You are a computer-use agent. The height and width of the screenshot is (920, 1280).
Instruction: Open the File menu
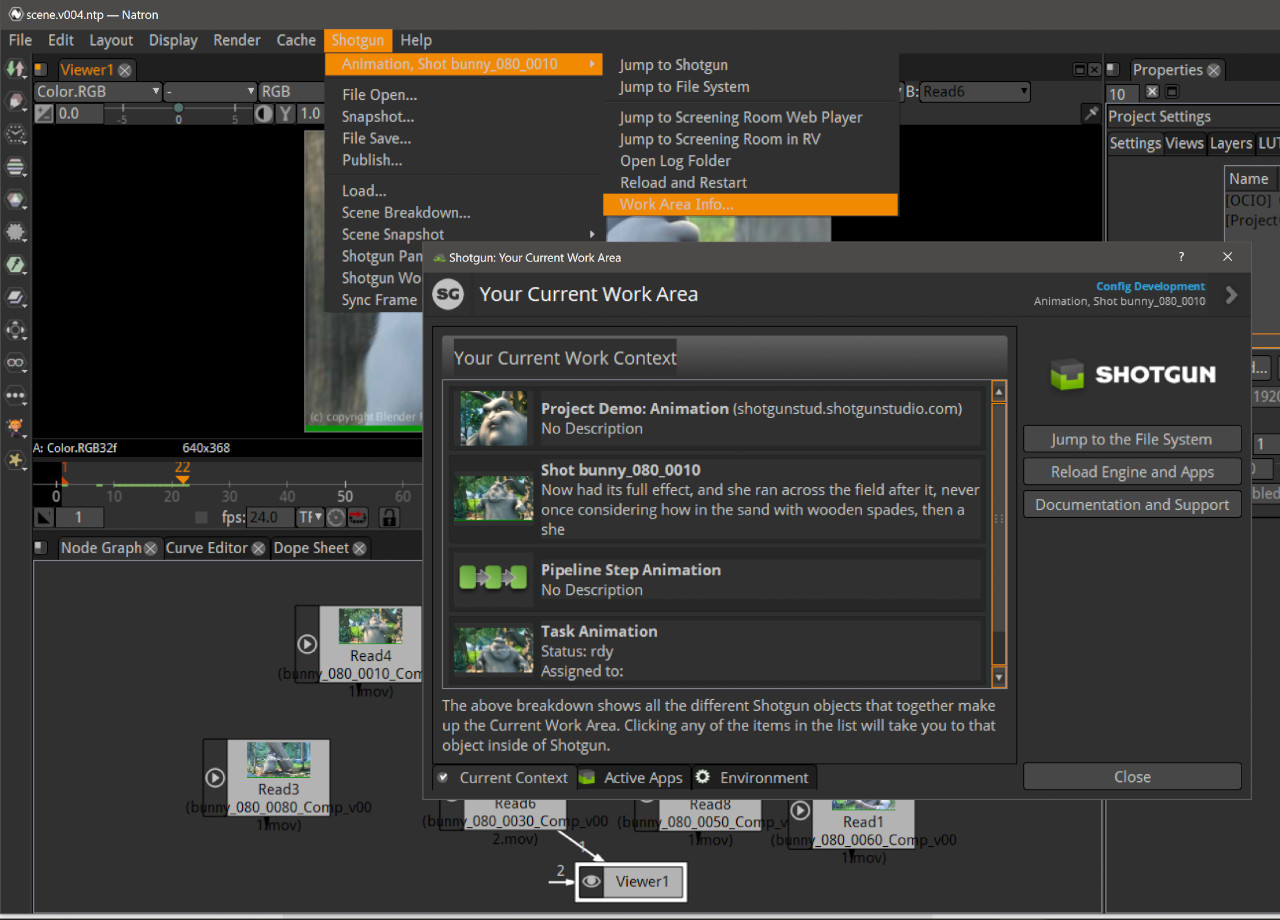click(20, 40)
